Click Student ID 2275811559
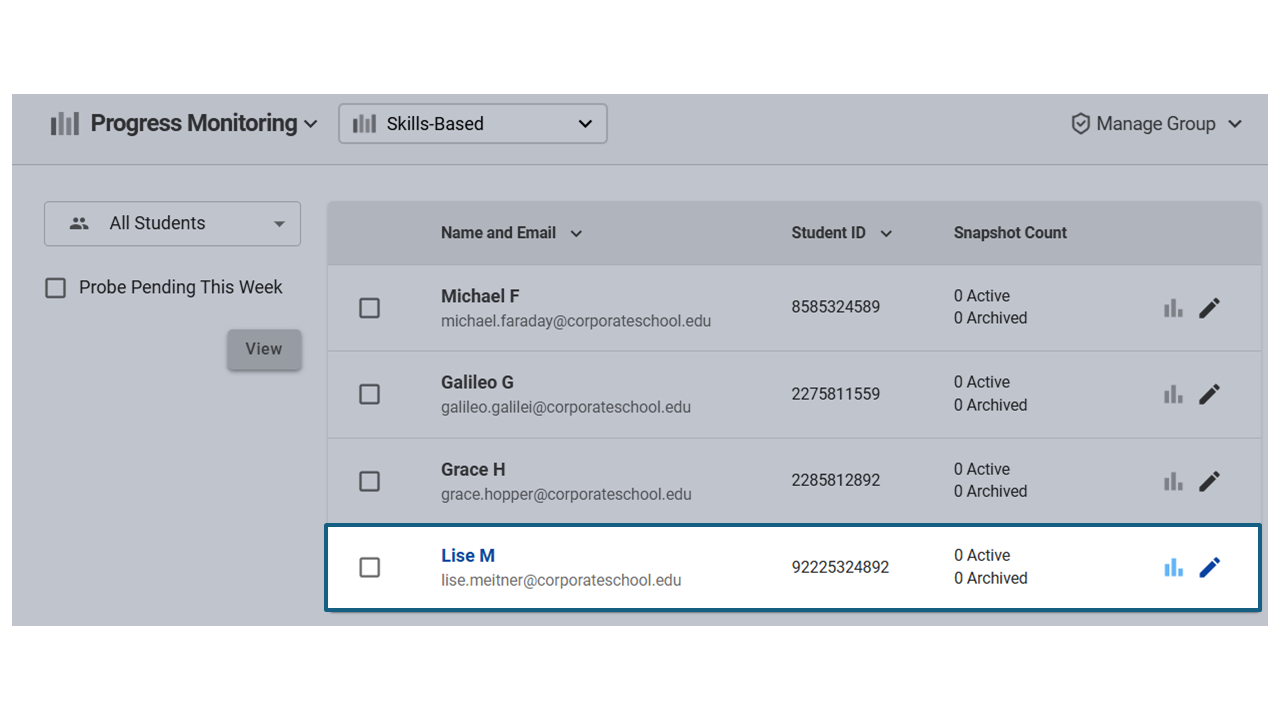The image size is (1280, 720). pyautogui.click(x=836, y=394)
